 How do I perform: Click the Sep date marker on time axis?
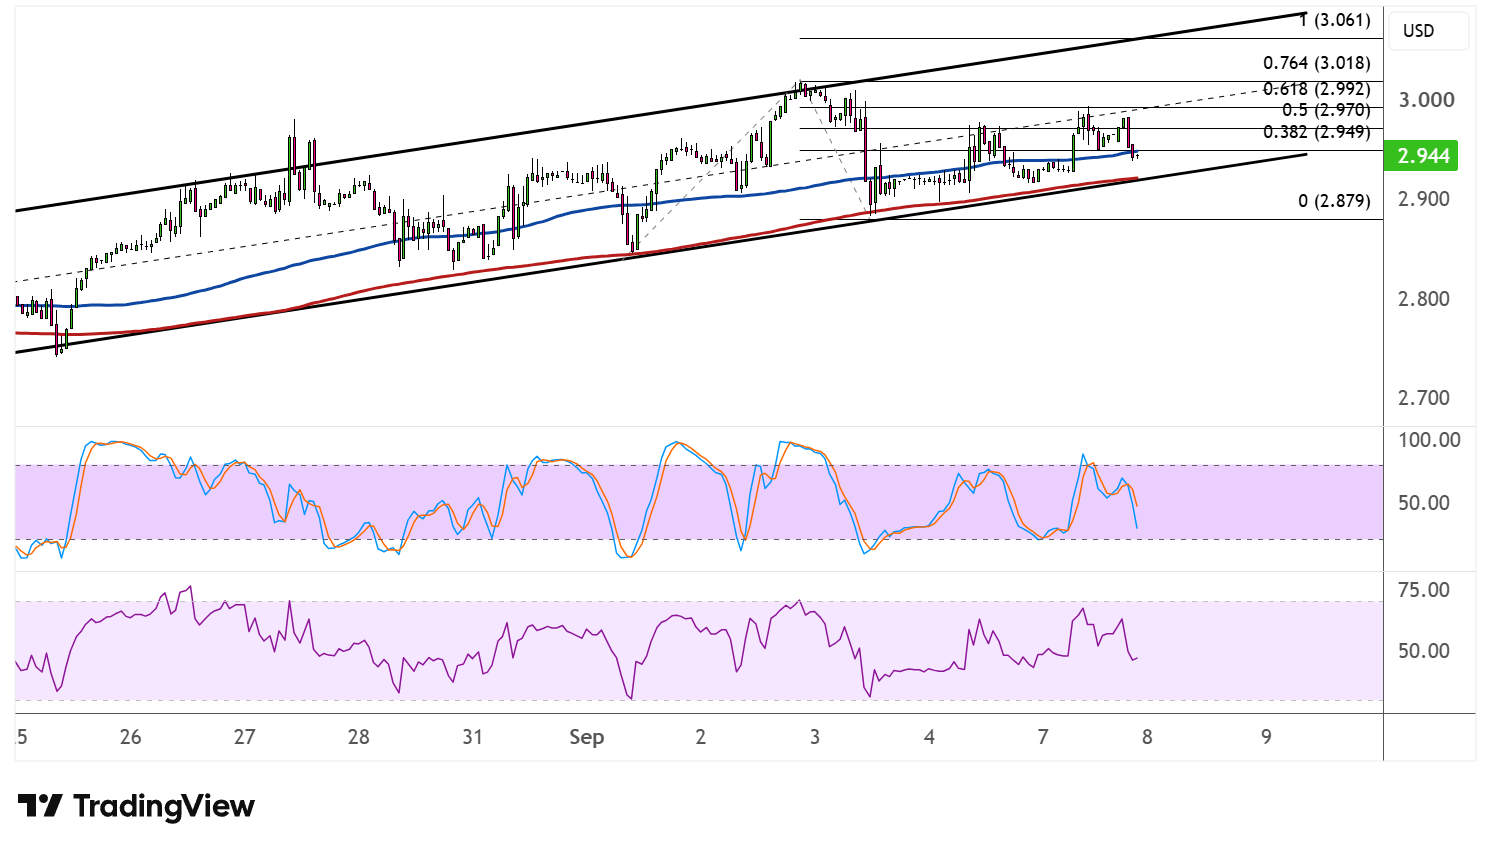[x=586, y=737]
